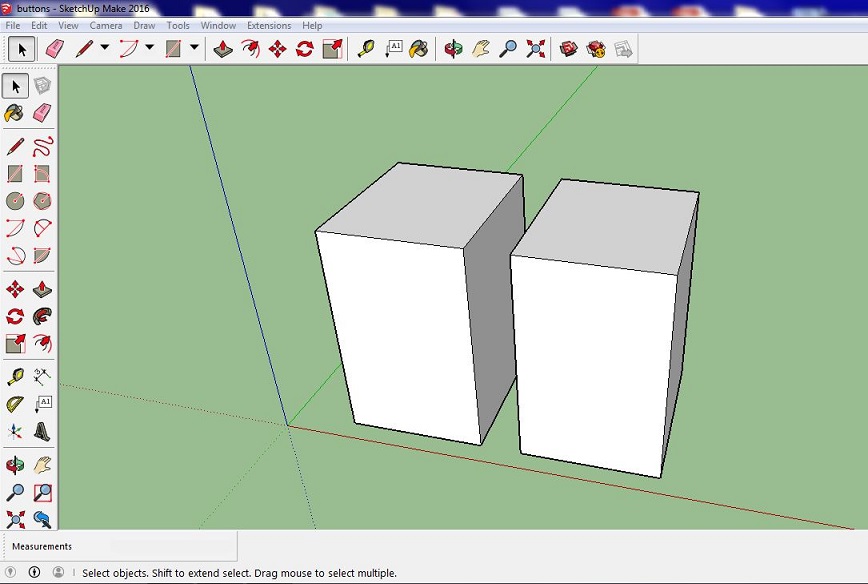Choose the 3D Text tool

pos(42,432)
